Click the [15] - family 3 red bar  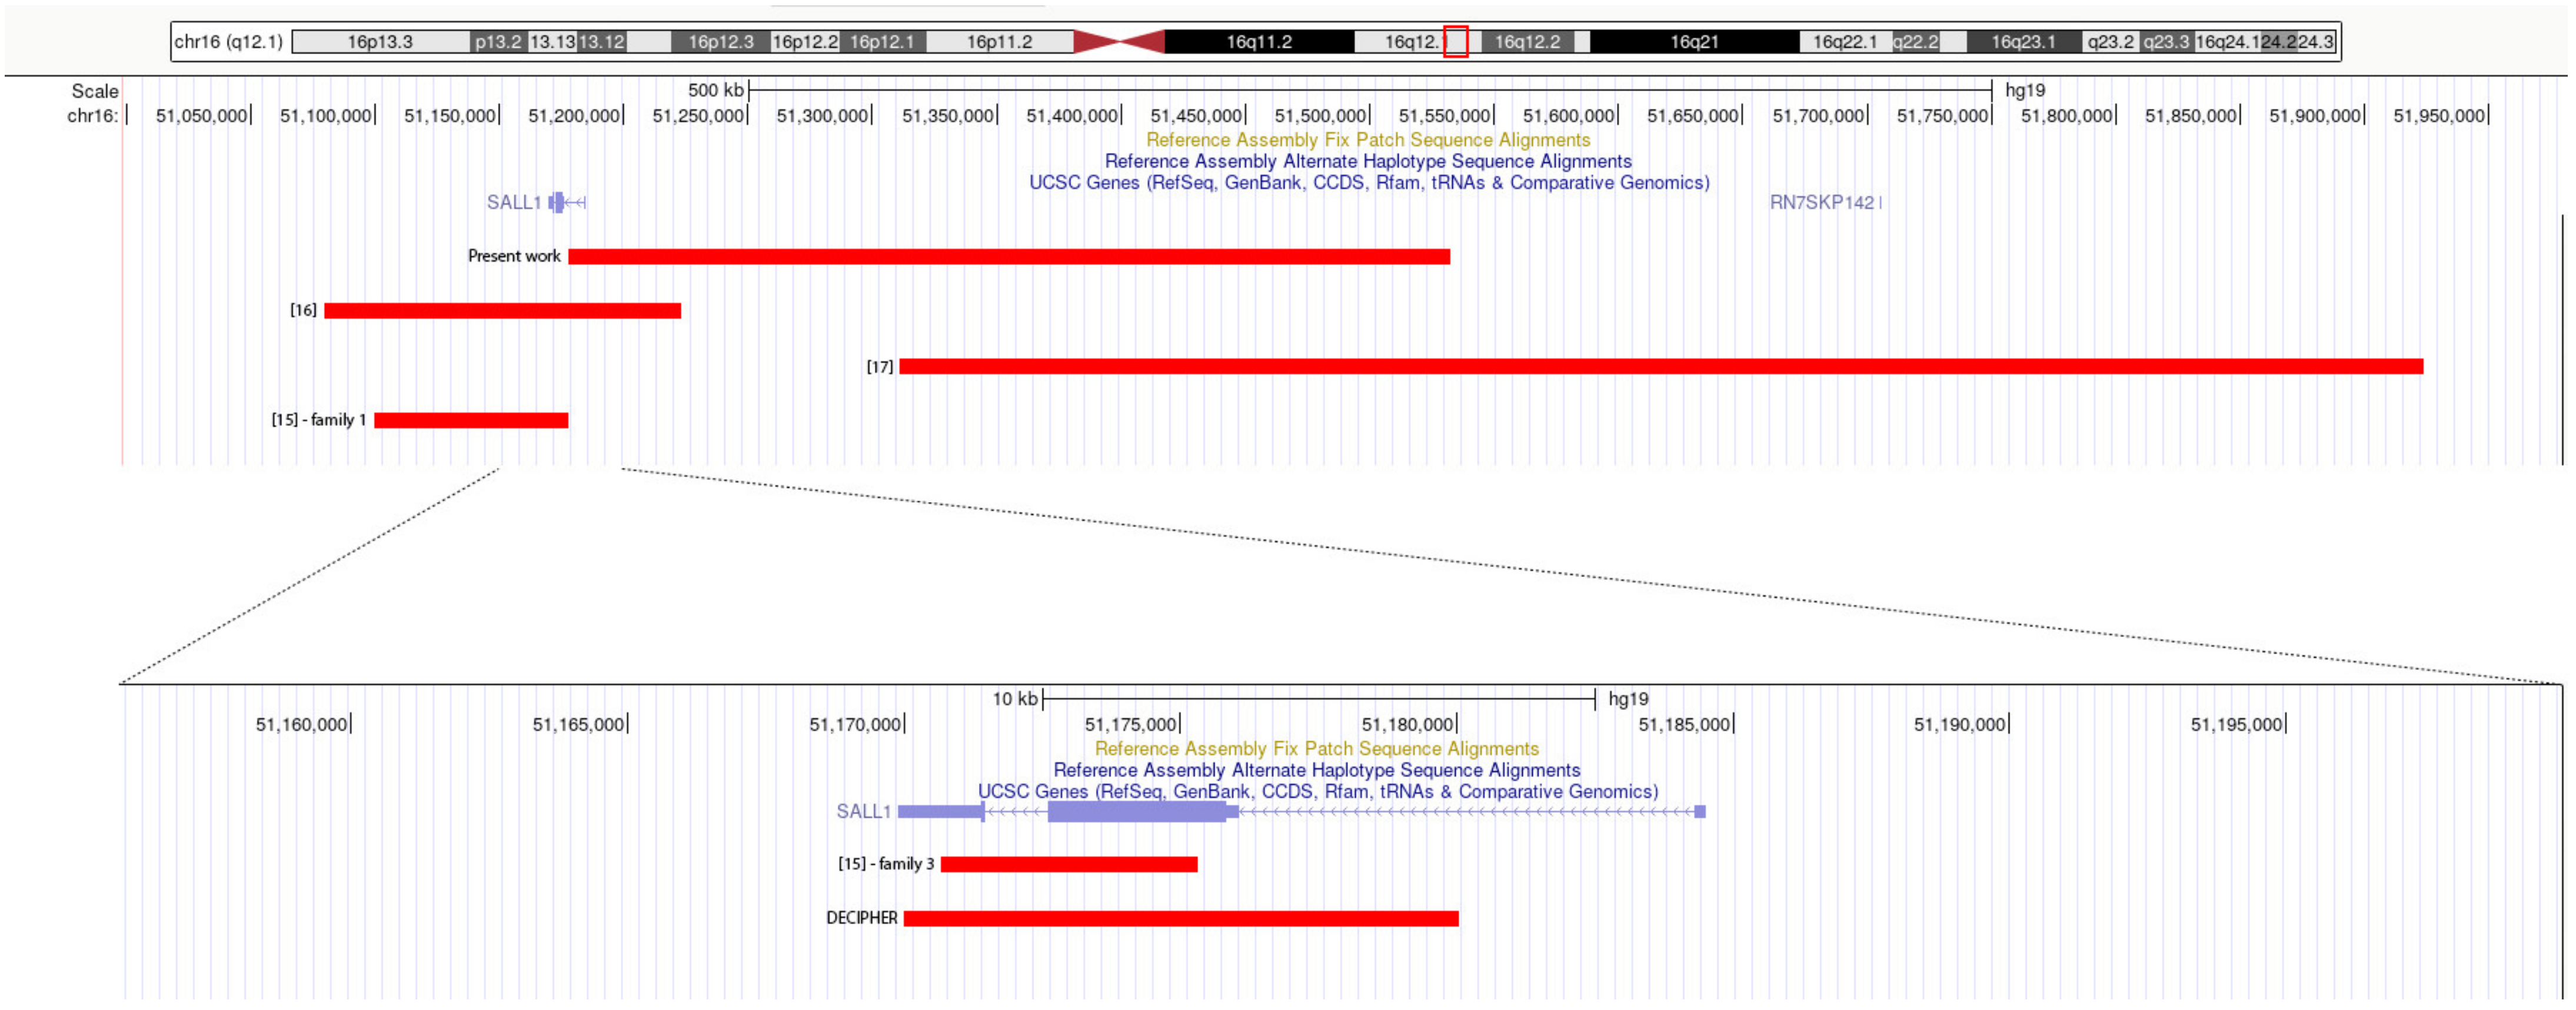point(1068,865)
